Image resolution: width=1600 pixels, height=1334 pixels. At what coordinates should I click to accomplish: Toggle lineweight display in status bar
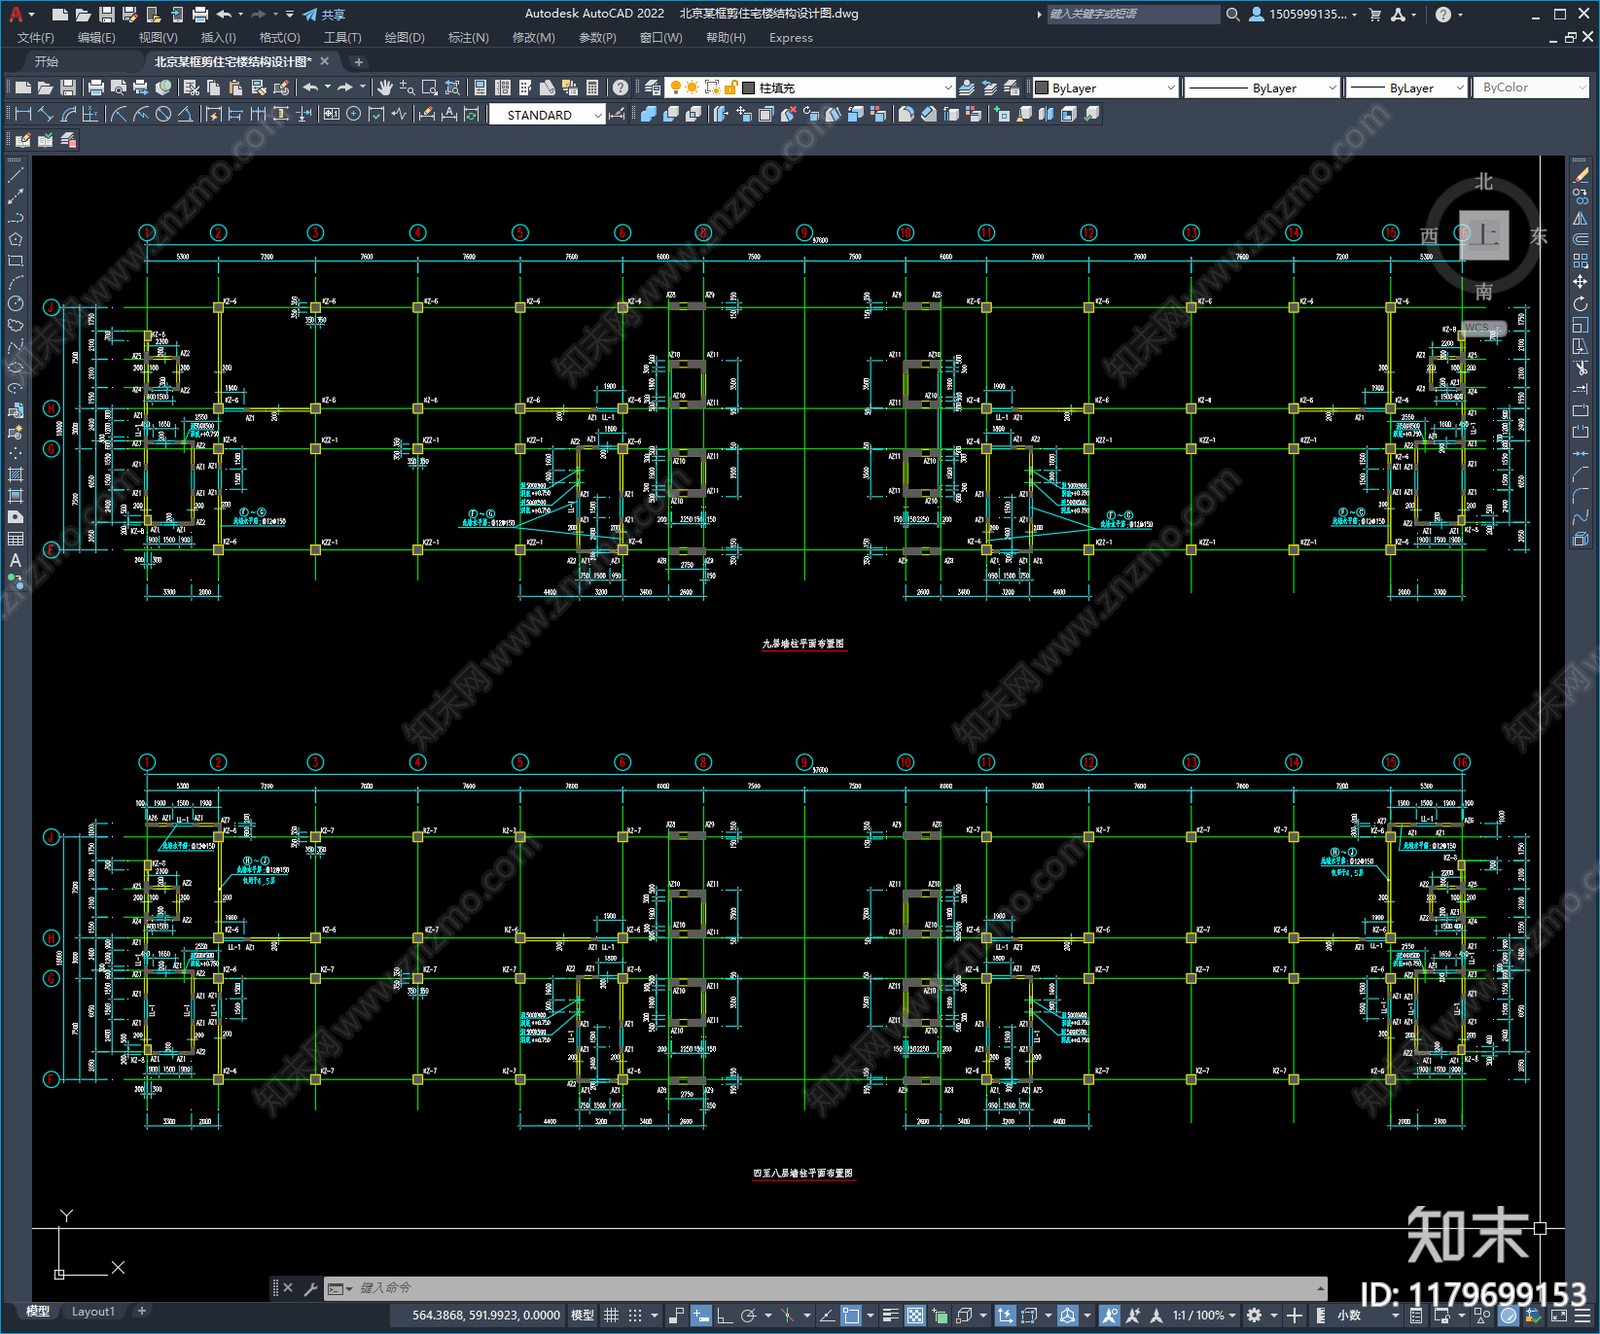[x=890, y=1315]
